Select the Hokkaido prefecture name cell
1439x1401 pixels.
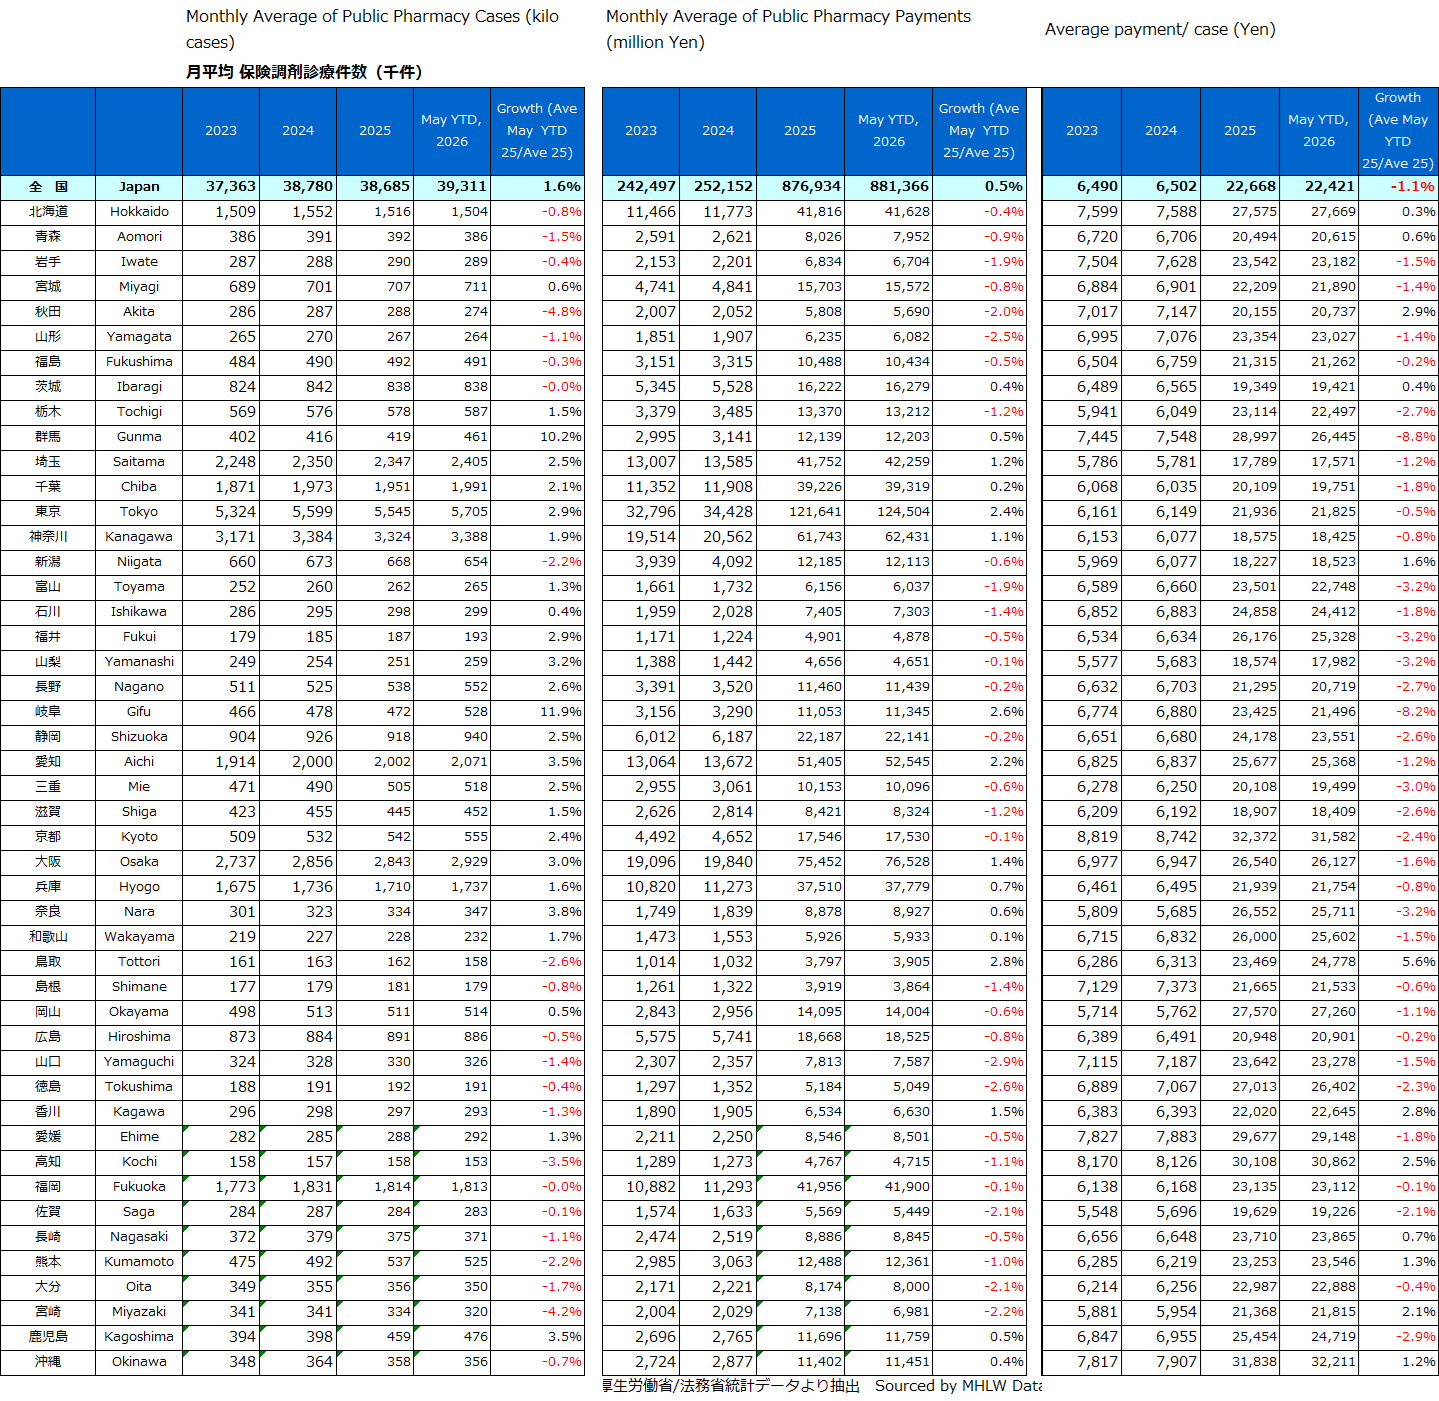click(x=139, y=211)
